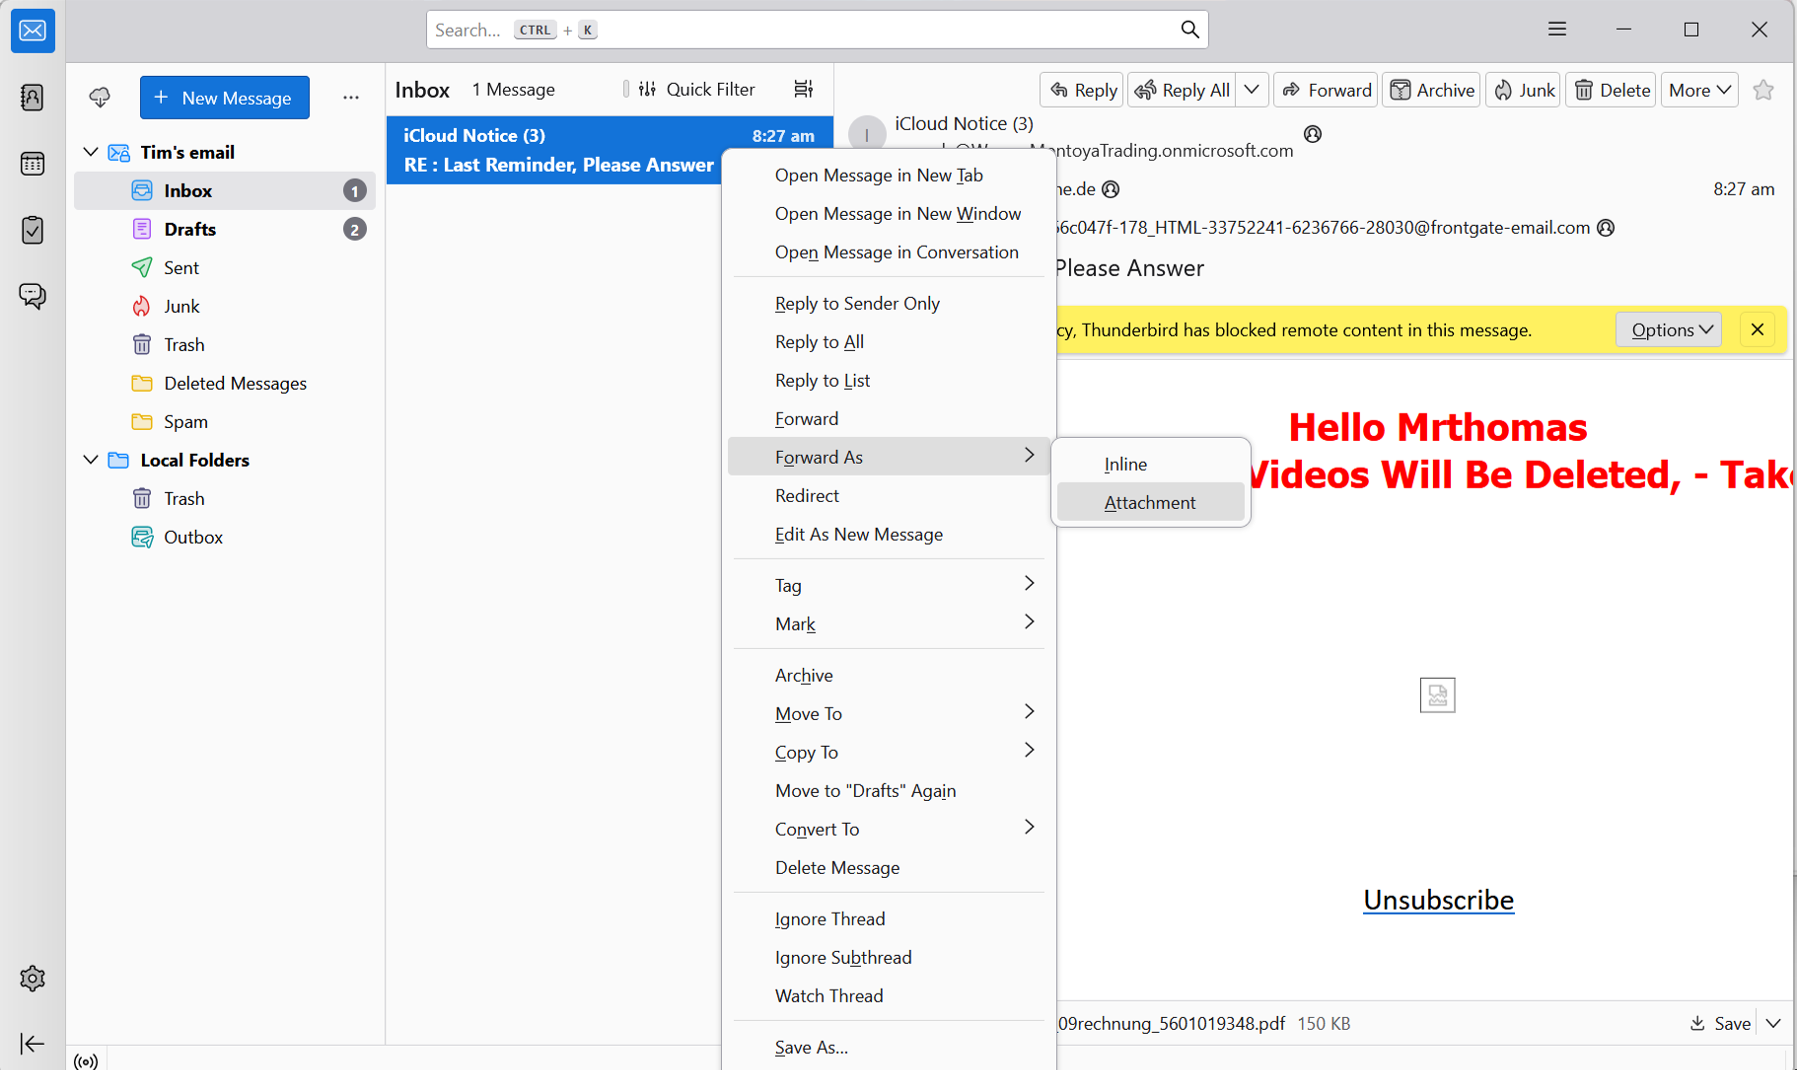
Task: Click the Forward toolbar button
Action: [x=1326, y=90]
